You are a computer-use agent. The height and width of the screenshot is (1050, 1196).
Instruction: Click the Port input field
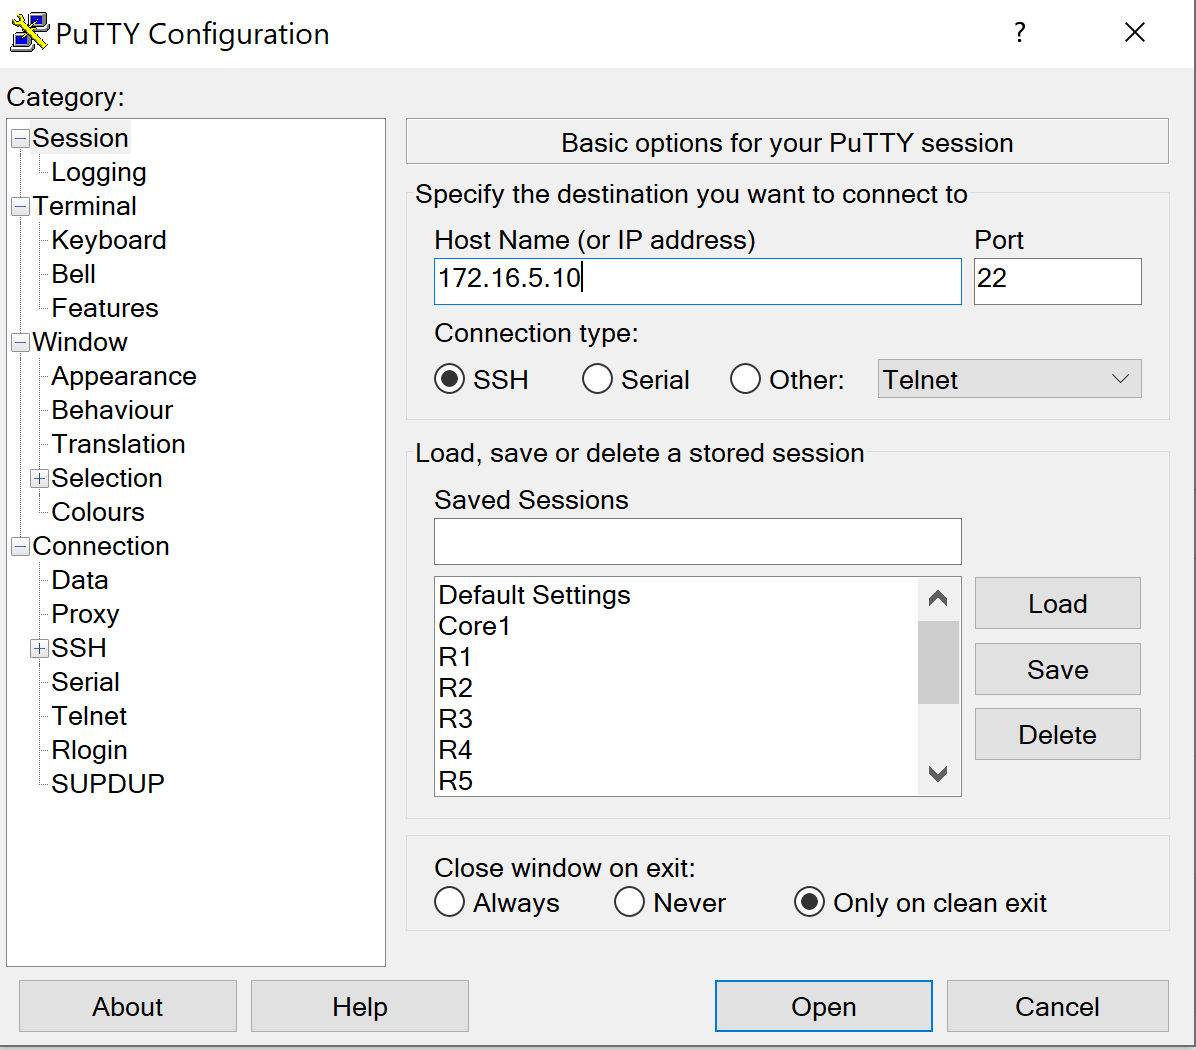[1057, 281]
